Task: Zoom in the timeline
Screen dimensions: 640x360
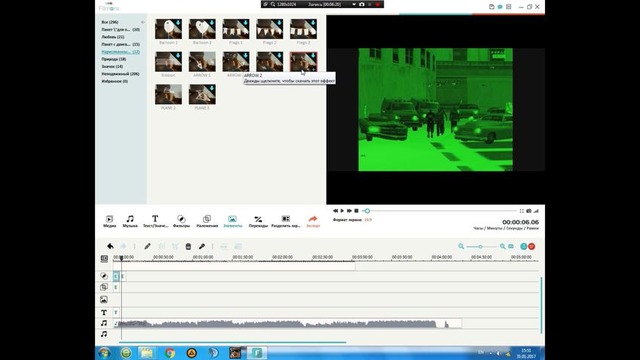Action: pos(502,246)
